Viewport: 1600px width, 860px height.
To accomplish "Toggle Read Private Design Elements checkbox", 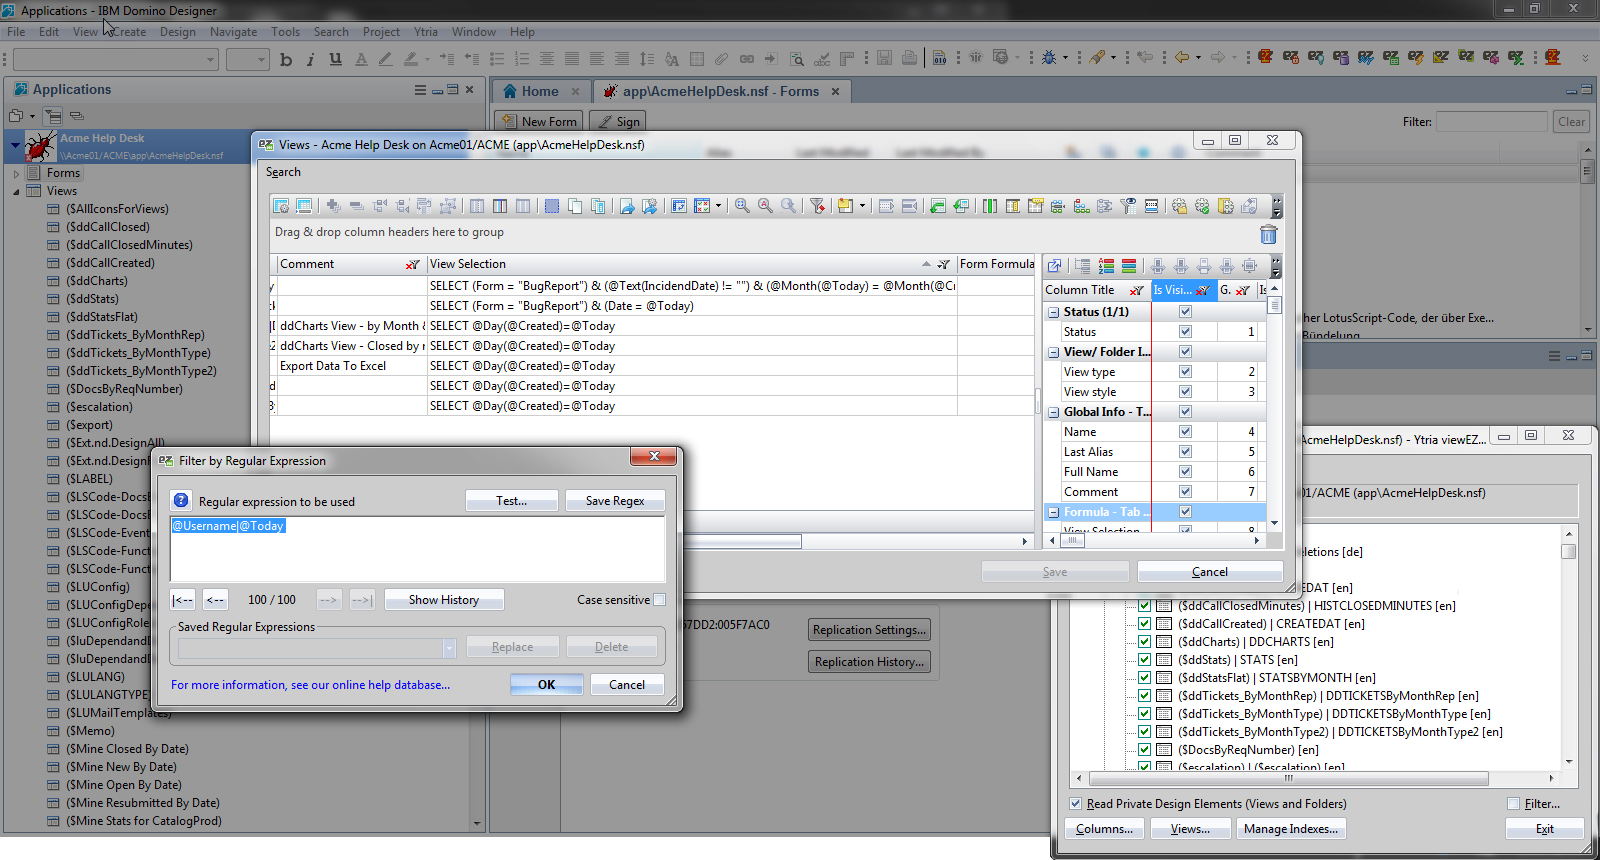I will [x=1075, y=804].
